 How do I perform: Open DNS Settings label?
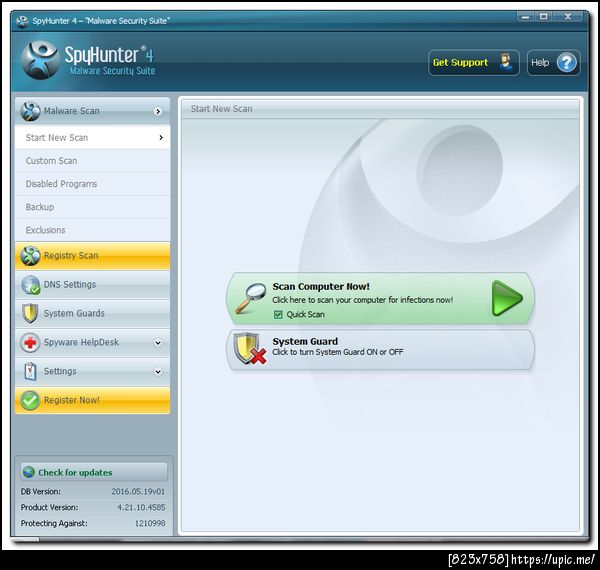(x=70, y=285)
